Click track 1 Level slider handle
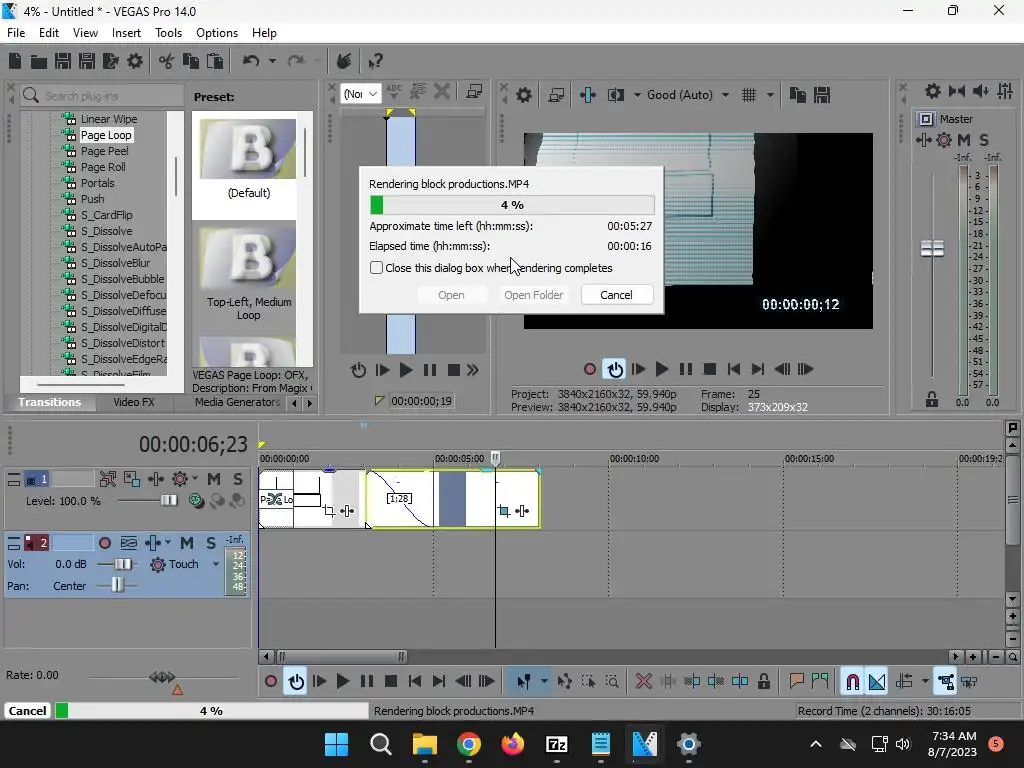Viewport: 1024px width, 768px height. pos(168,501)
